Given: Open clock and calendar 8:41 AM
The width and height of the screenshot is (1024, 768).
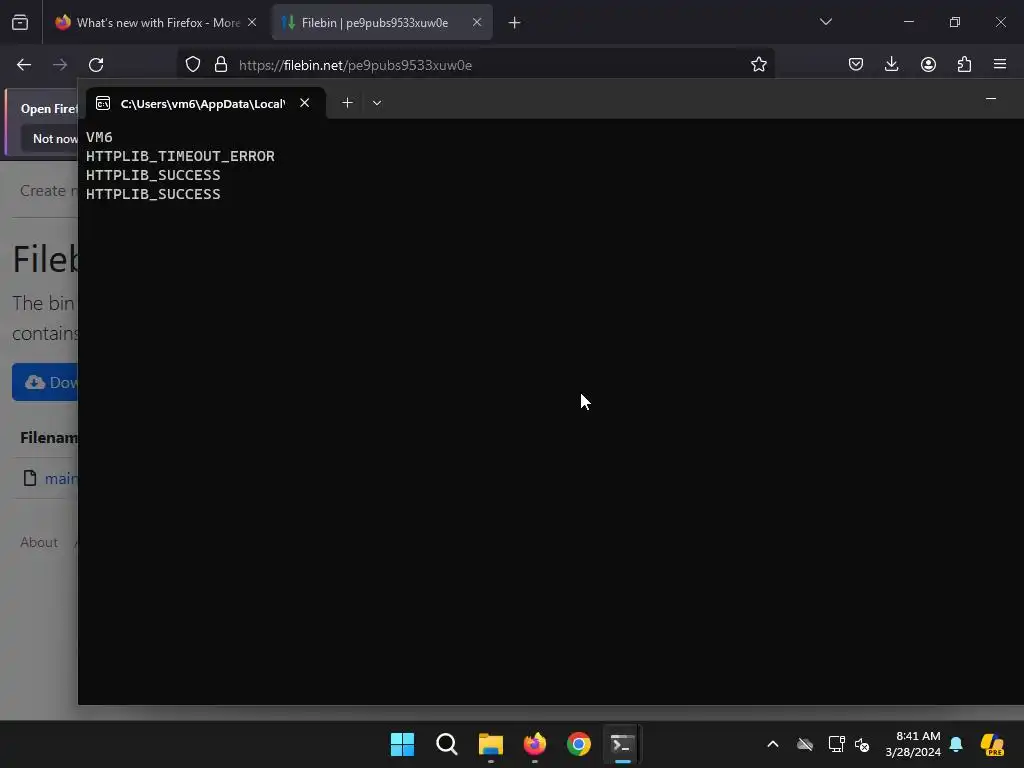Looking at the screenshot, I should [913, 744].
